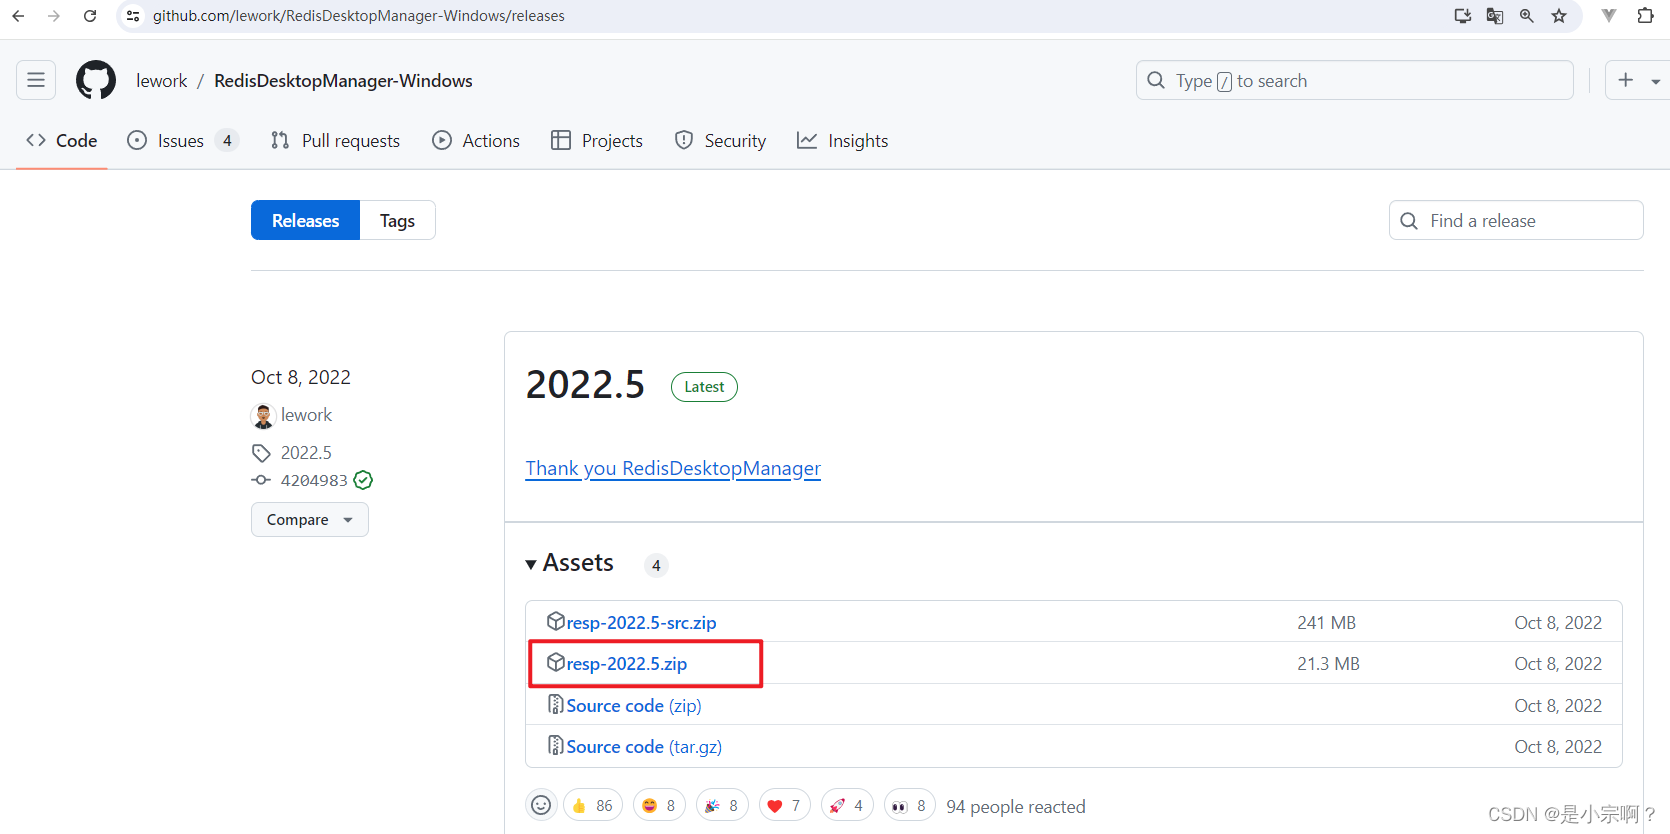Image resolution: width=1670 pixels, height=834 pixels.
Task: React with rocket emoji (4)
Action: pos(848,805)
